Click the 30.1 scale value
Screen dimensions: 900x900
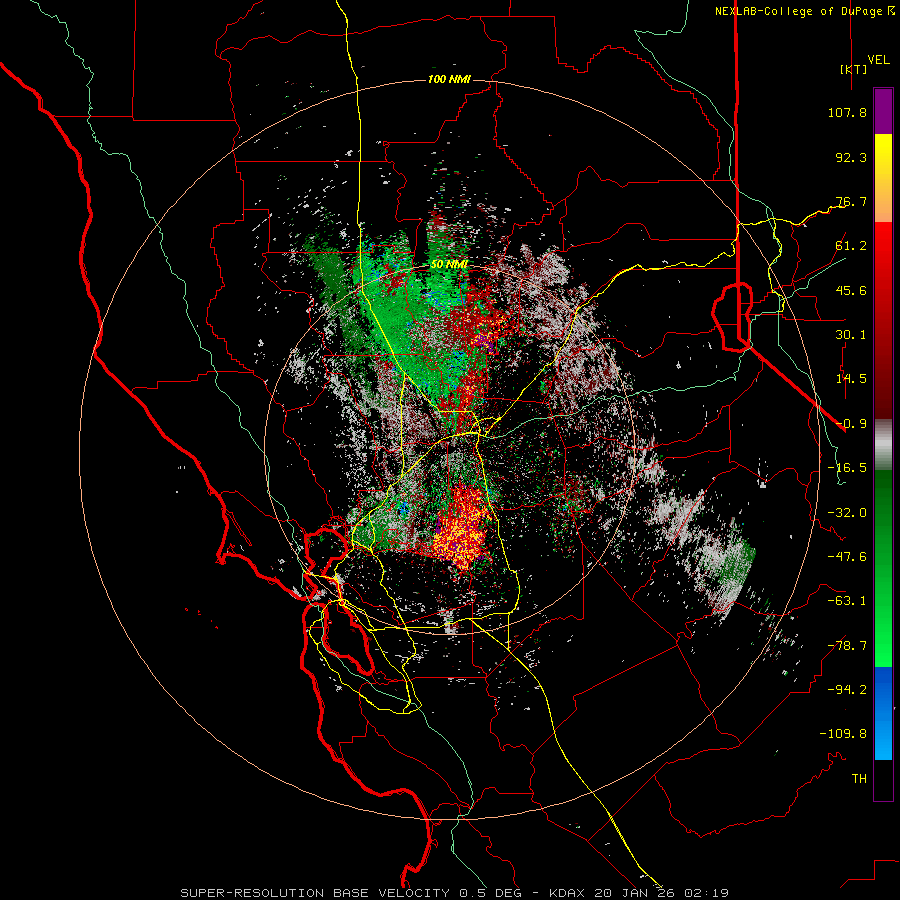tap(851, 335)
